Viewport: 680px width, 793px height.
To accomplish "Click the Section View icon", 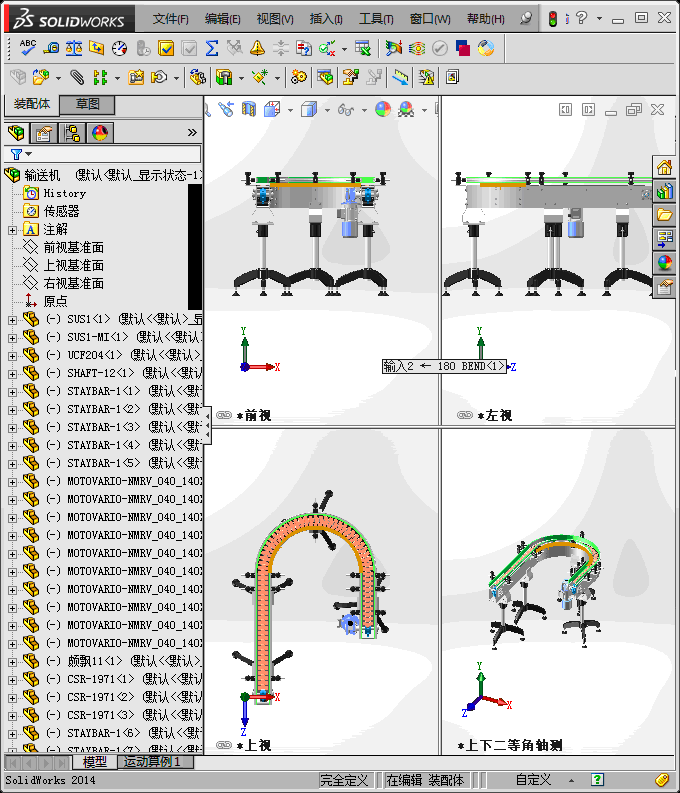I will (x=249, y=109).
